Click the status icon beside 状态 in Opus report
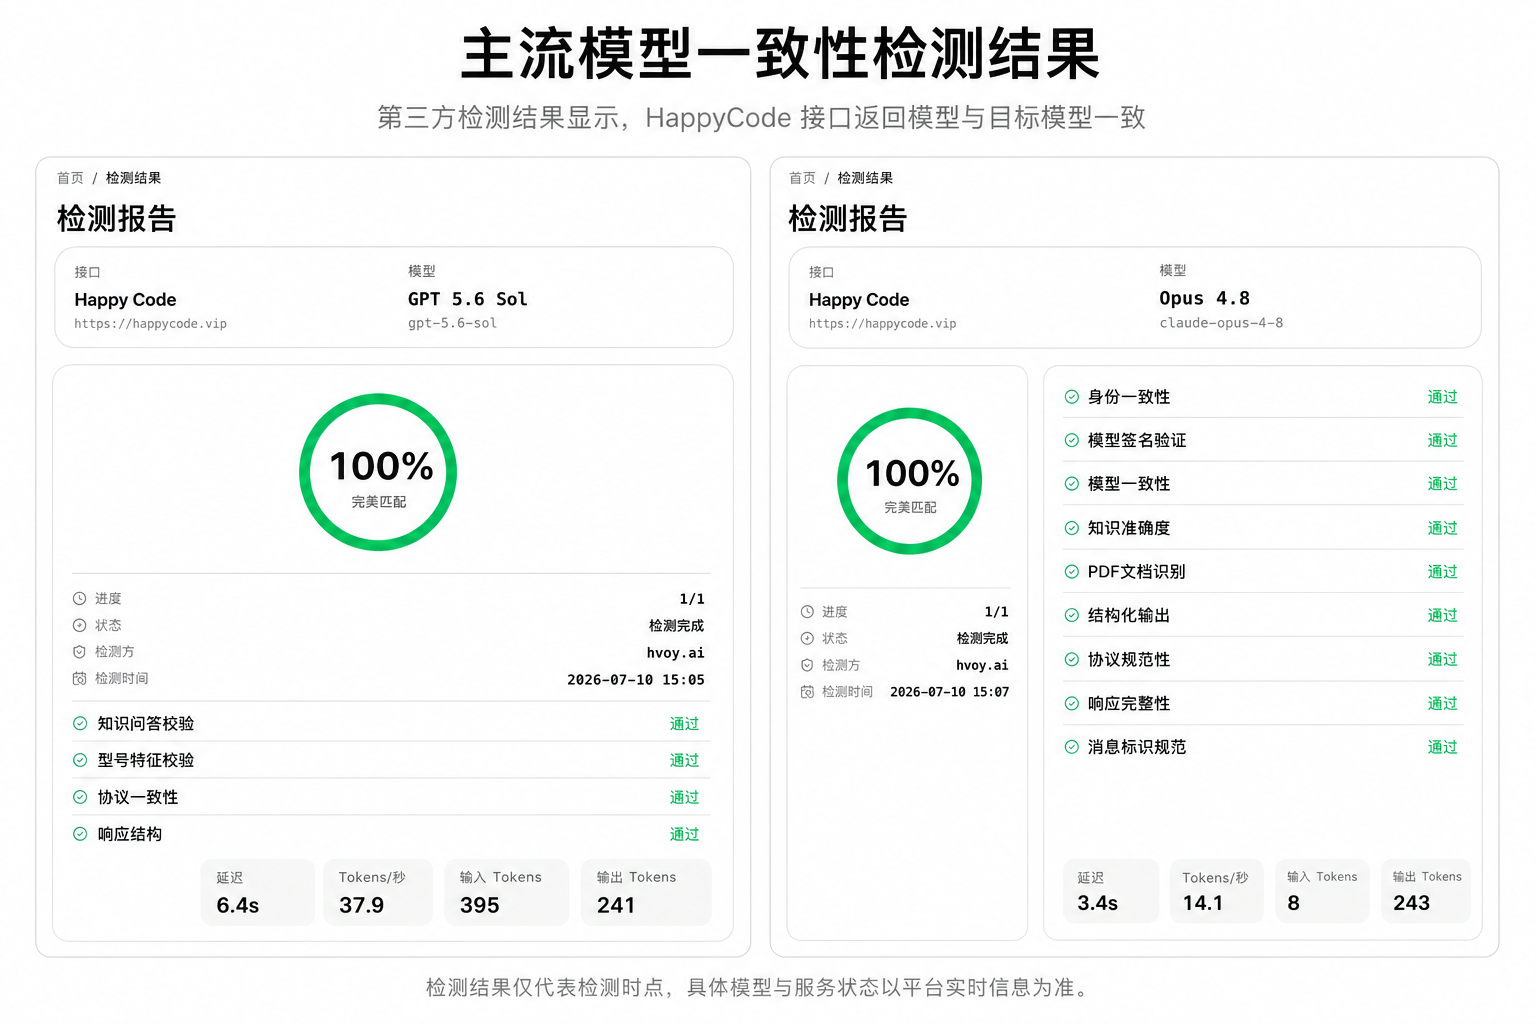 coord(807,638)
